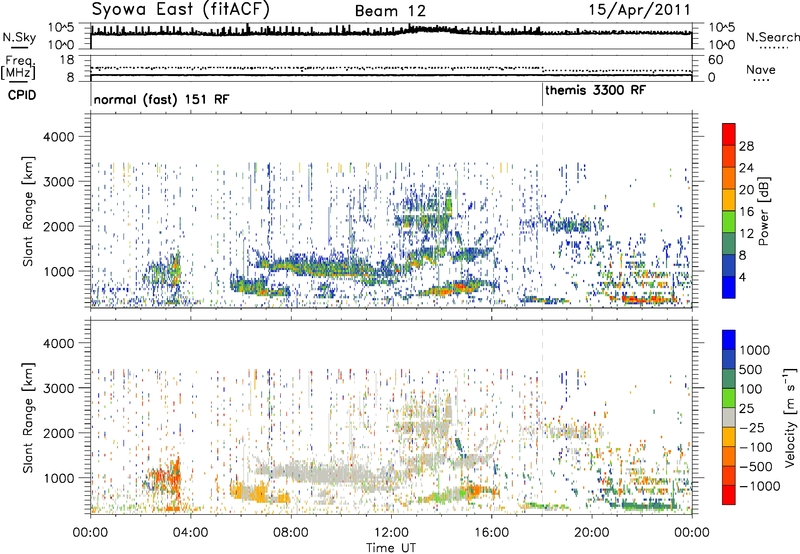Click the gray band of velocity colorbar
Screen dimensions: 800x554
[x=729, y=417]
